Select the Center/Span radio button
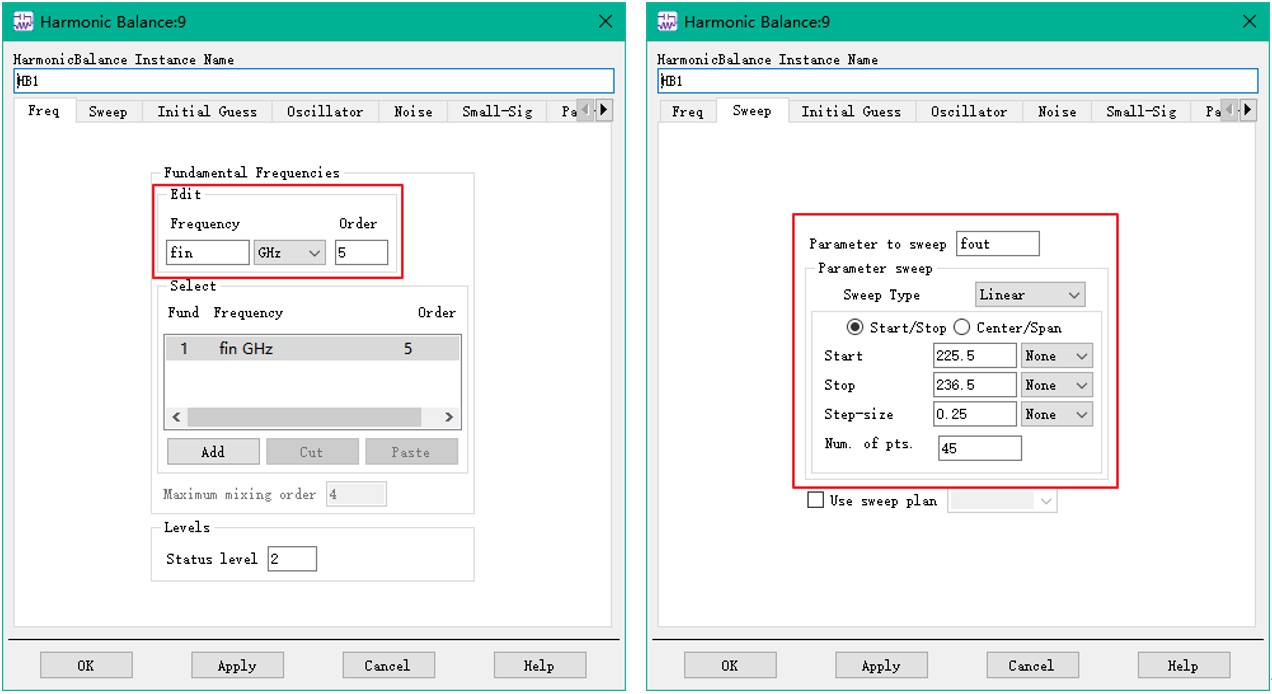The image size is (1272, 694). tap(962, 328)
